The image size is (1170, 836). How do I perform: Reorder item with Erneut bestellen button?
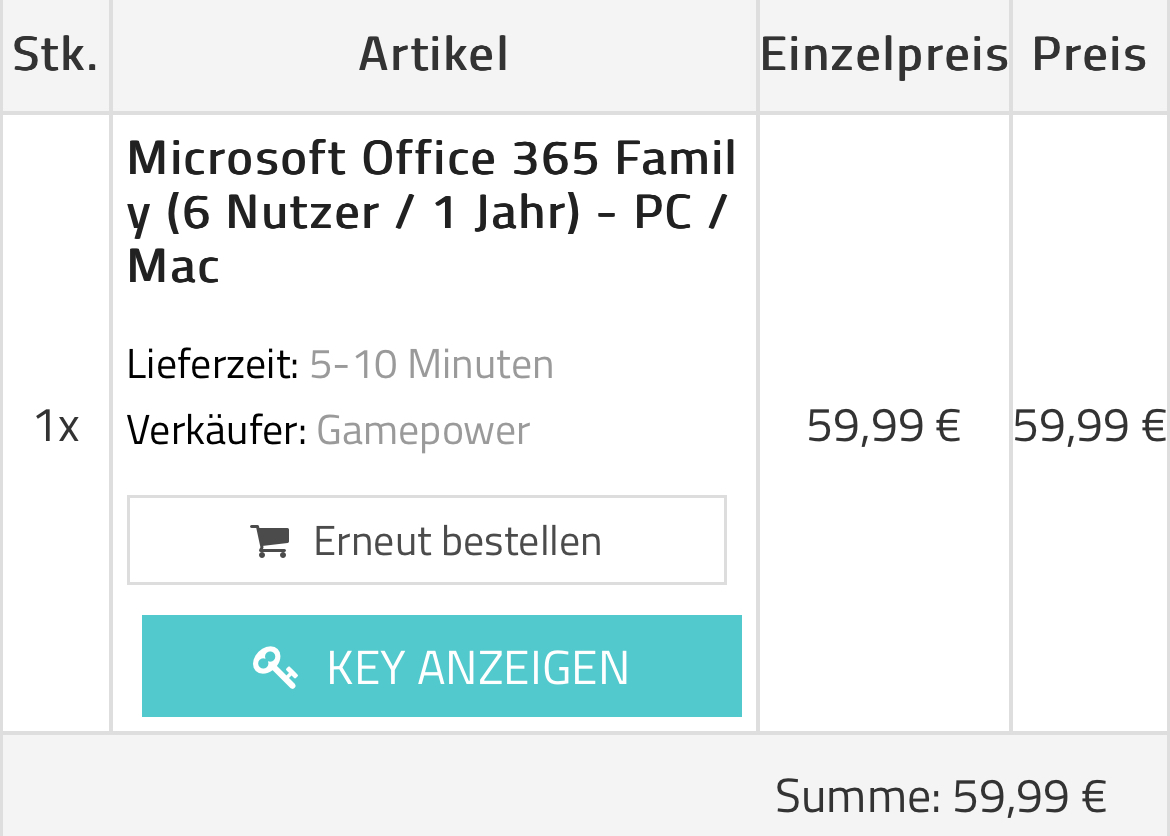pos(427,540)
